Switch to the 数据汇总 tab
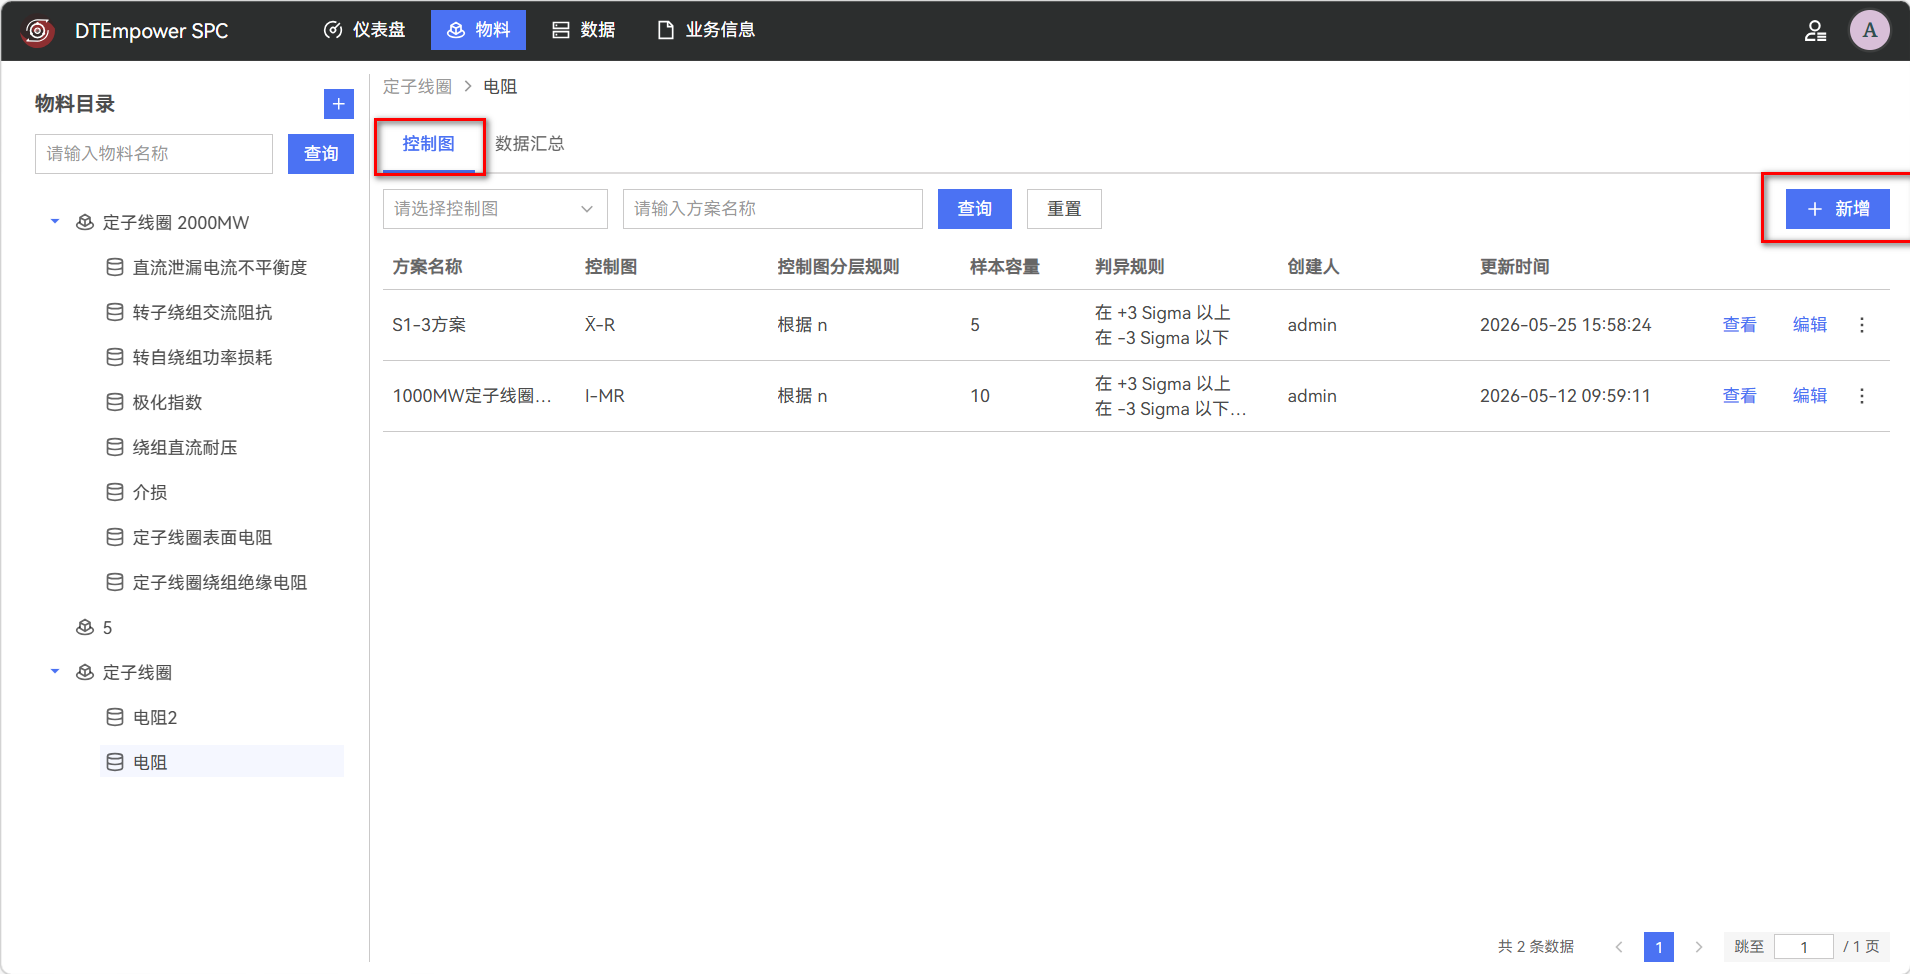The width and height of the screenshot is (1910, 974). point(530,144)
